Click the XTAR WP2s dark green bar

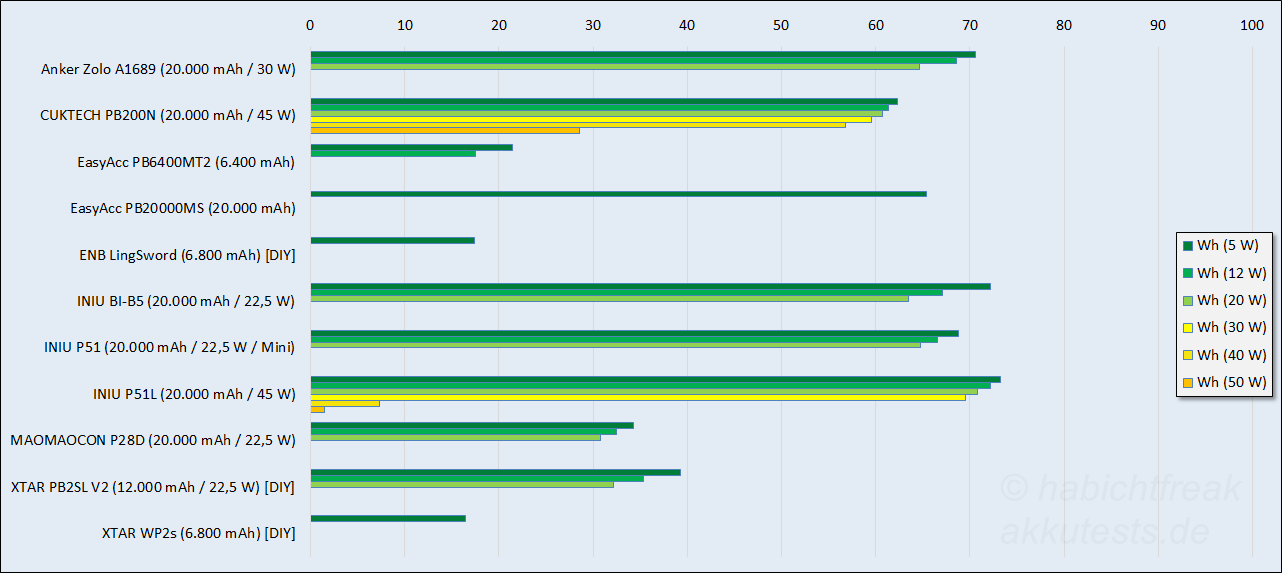pos(388,518)
